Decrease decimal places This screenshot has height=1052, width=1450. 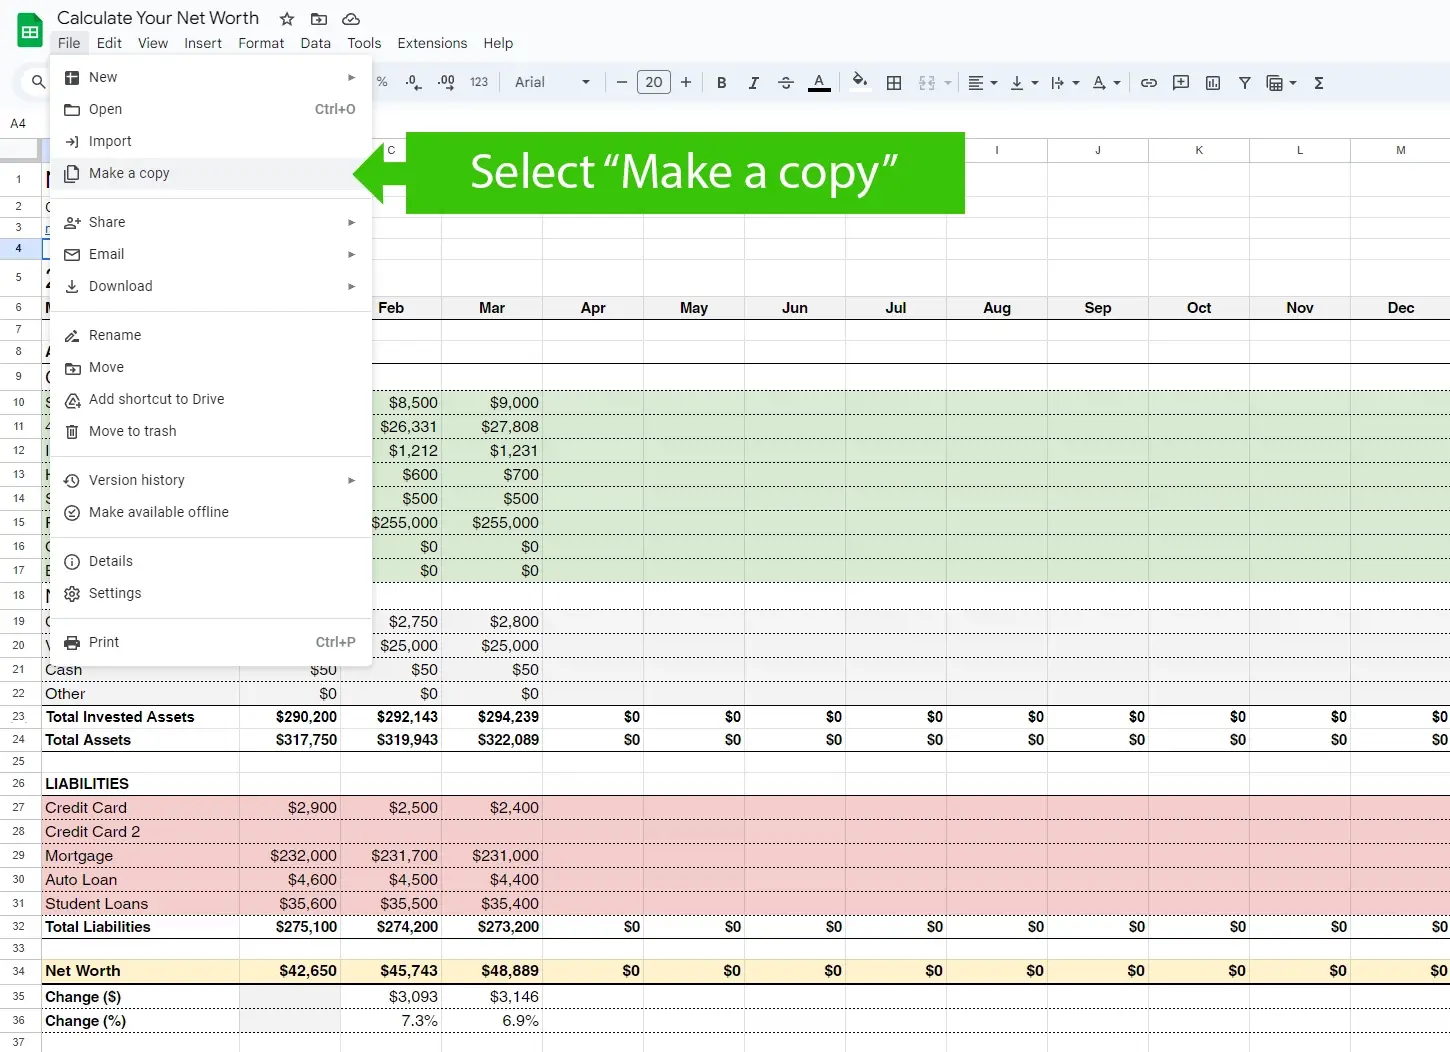(x=414, y=82)
